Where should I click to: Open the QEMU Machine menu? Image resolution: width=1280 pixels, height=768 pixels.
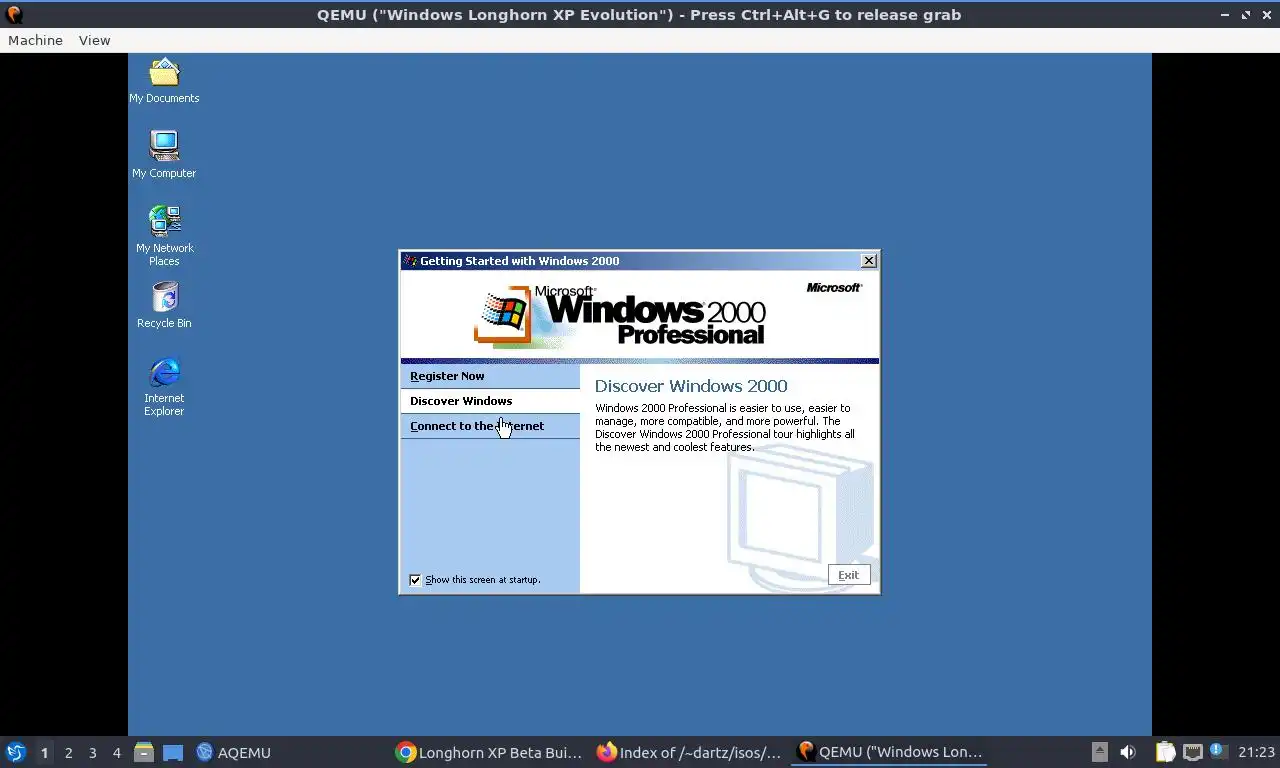click(x=35, y=40)
